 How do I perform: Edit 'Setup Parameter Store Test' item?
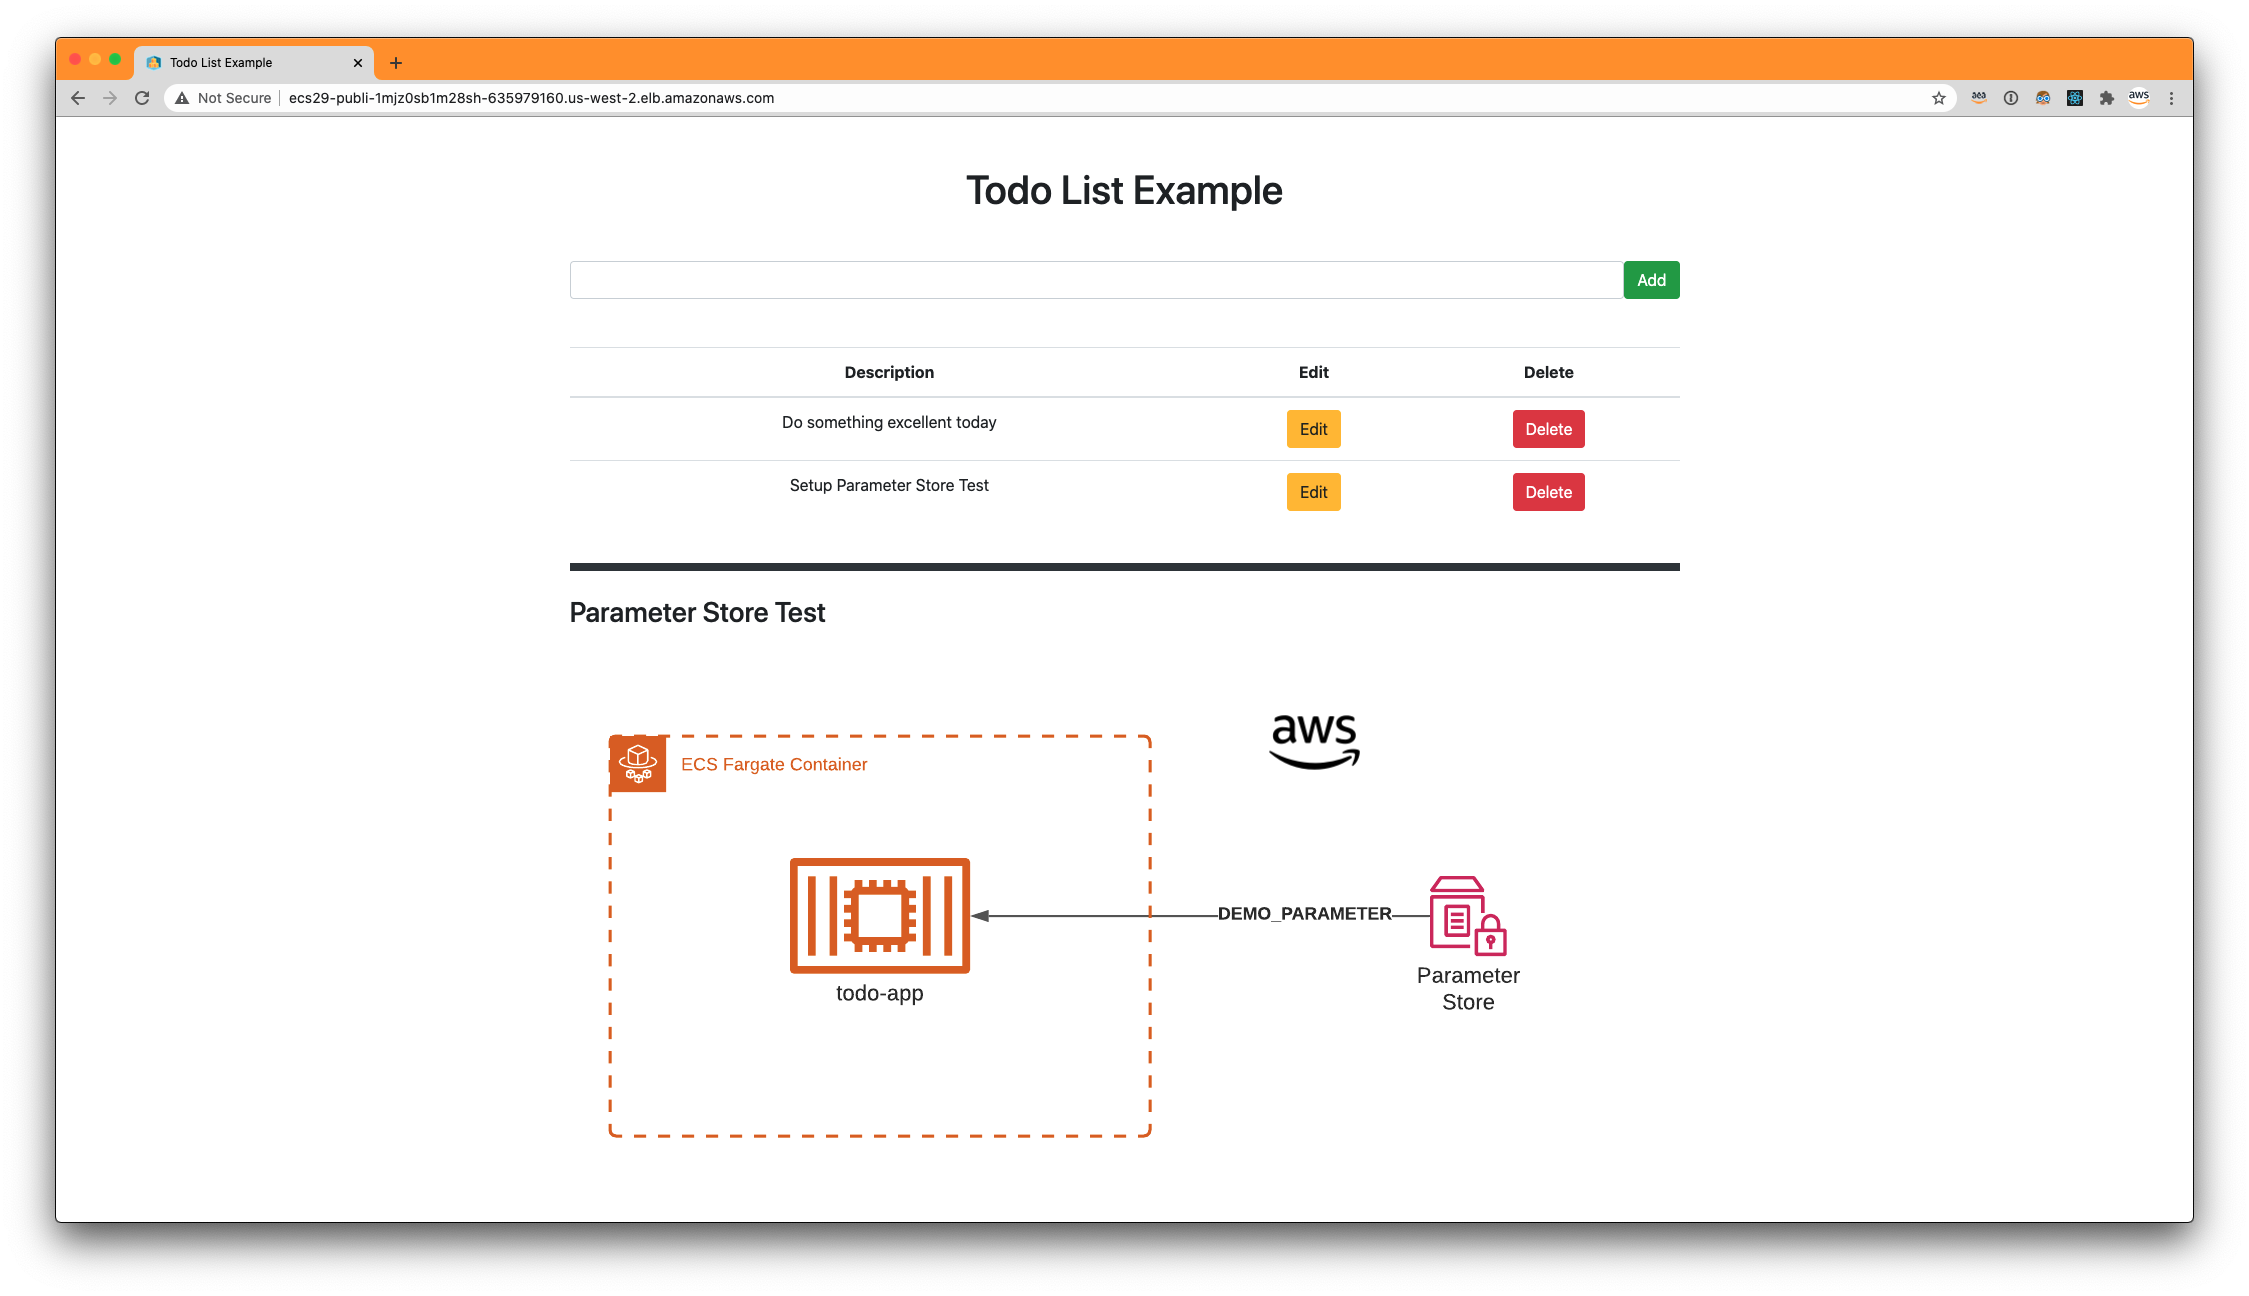click(x=1313, y=492)
